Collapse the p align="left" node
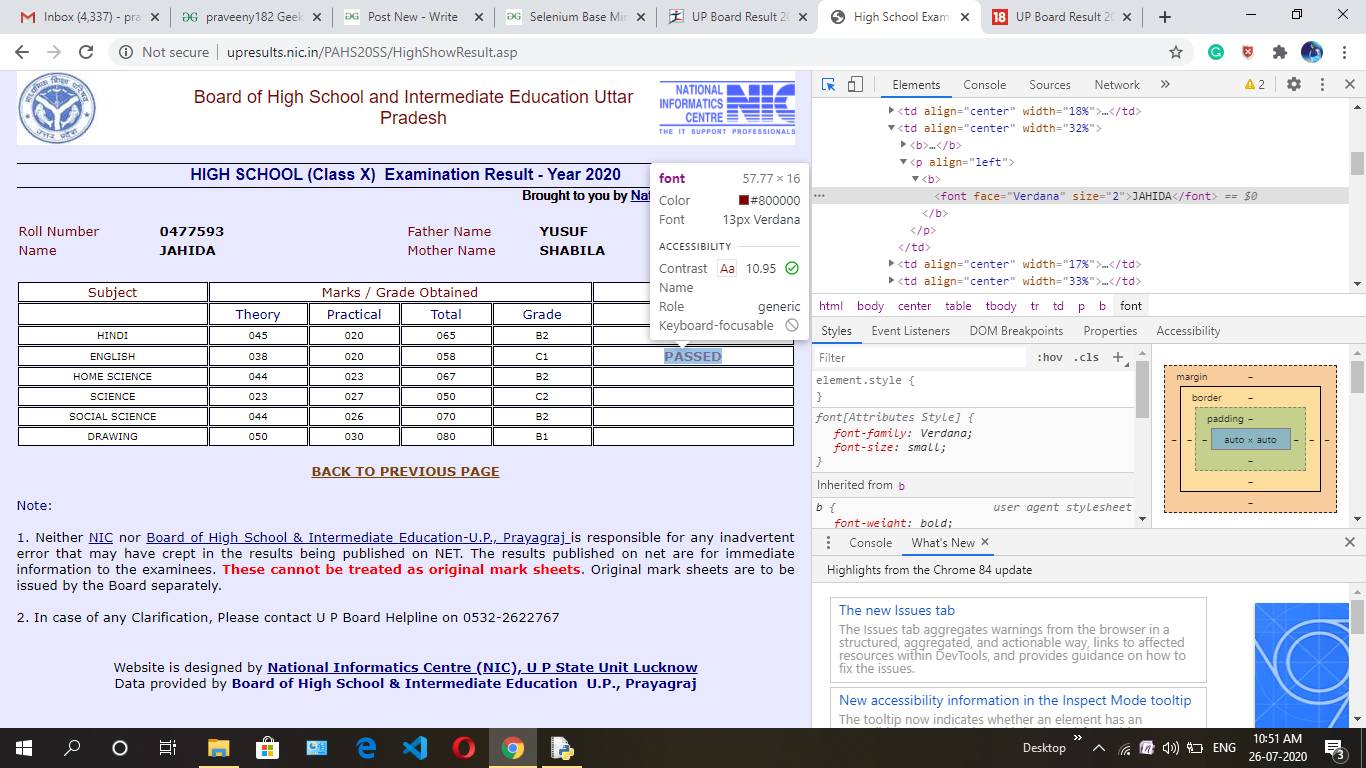The width and height of the screenshot is (1366, 768). tap(904, 162)
